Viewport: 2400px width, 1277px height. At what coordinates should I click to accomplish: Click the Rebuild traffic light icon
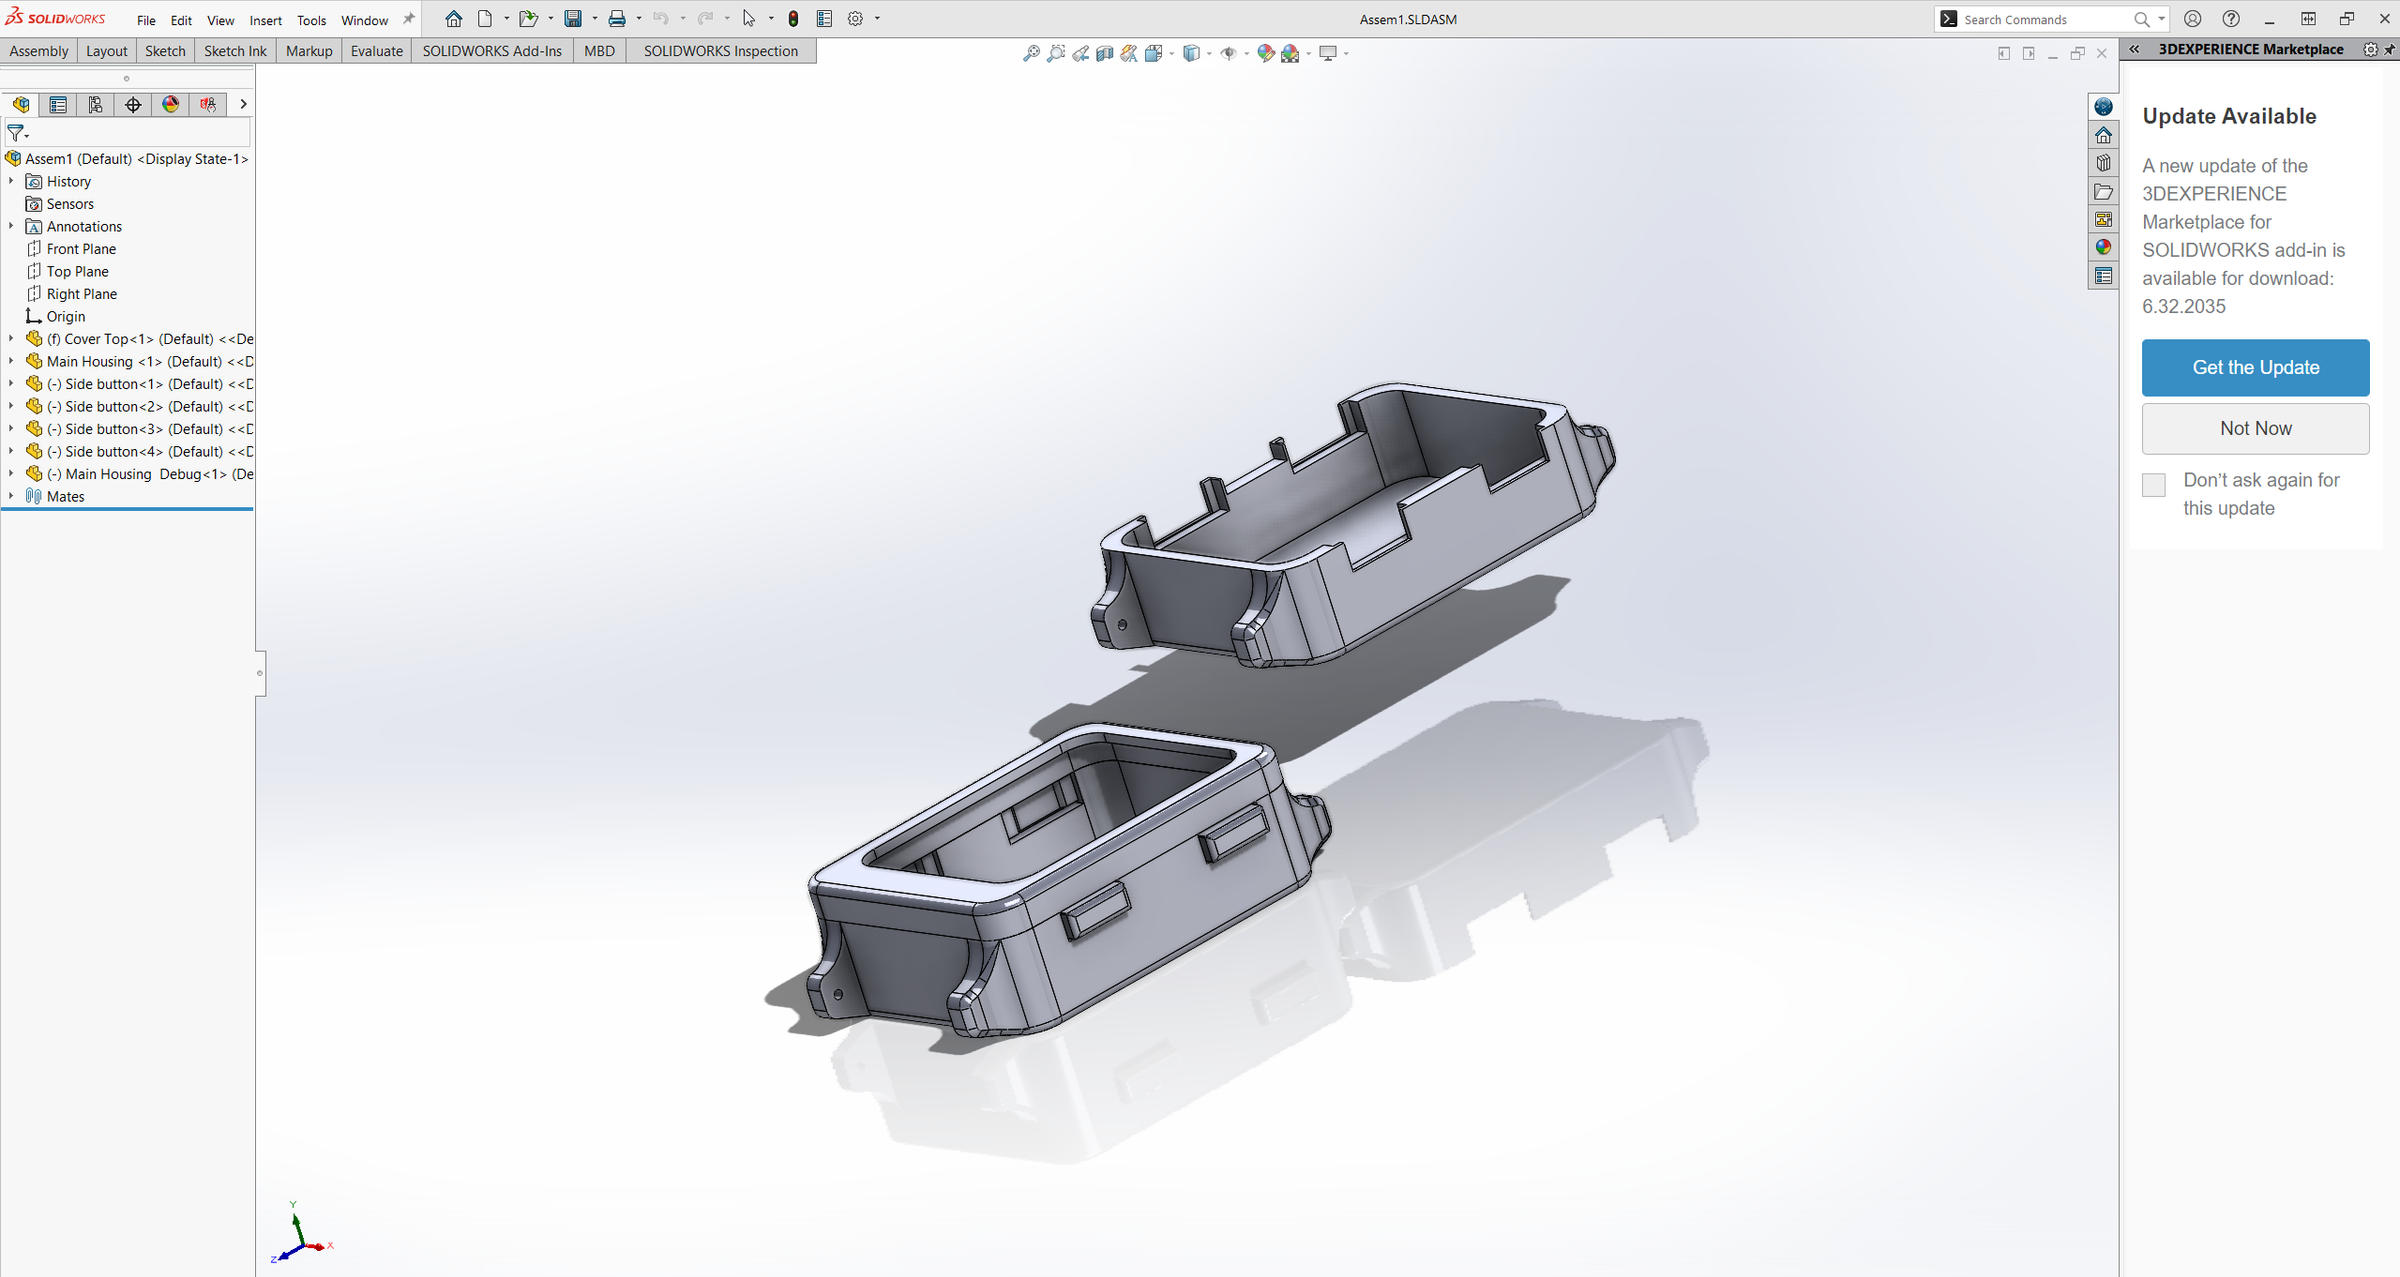click(x=793, y=19)
